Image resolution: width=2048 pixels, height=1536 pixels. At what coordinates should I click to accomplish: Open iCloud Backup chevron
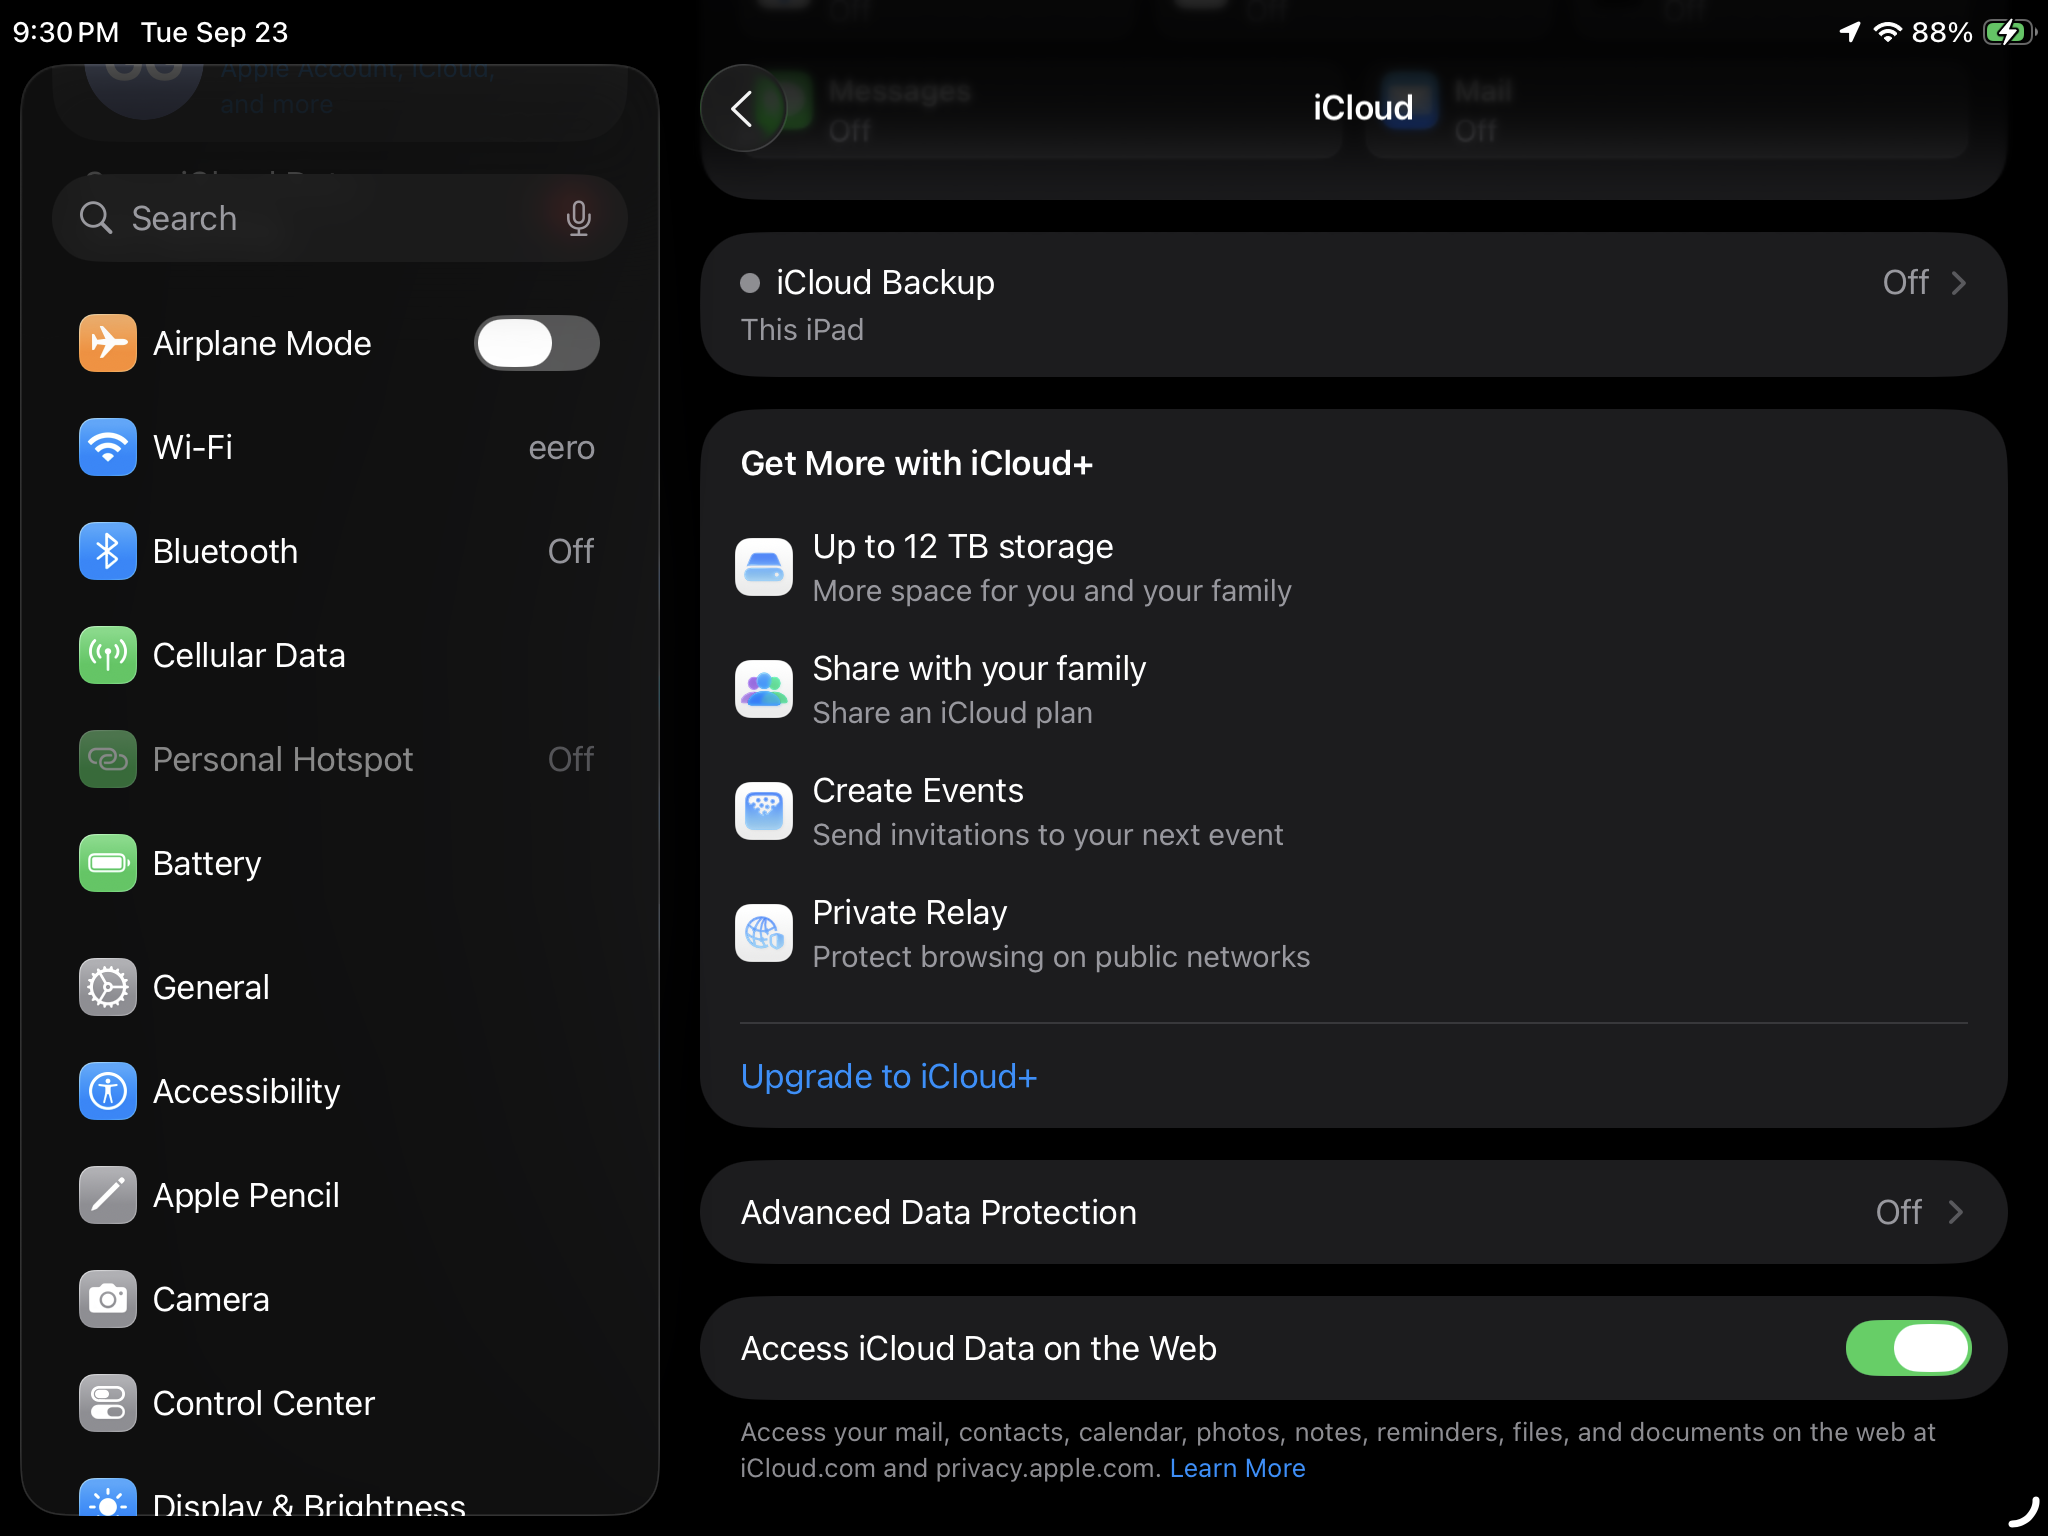coord(1958,283)
